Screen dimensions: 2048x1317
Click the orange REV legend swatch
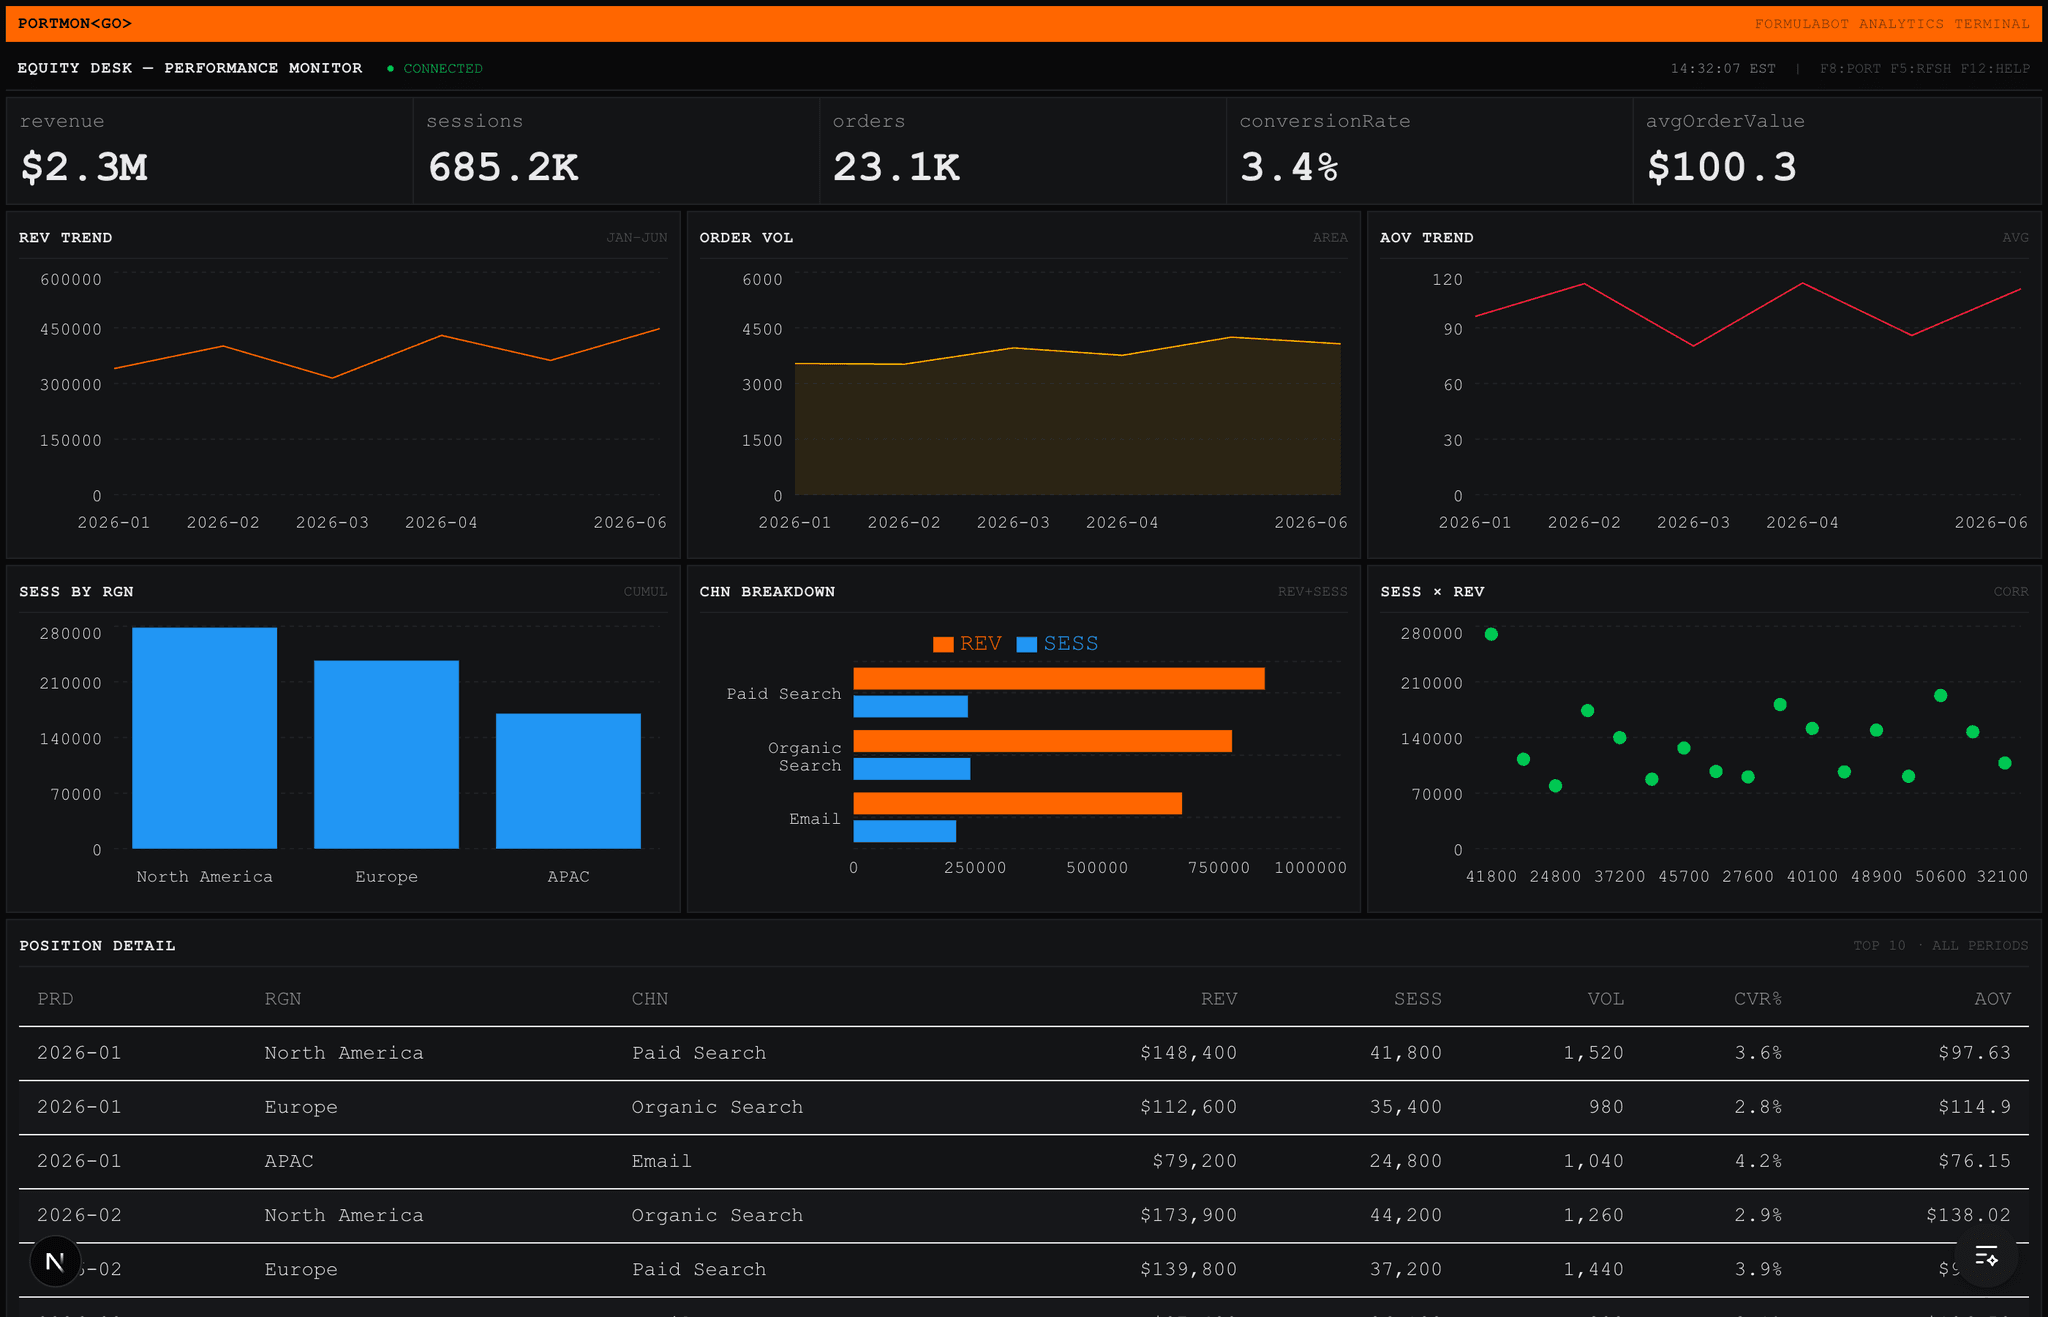tap(943, 644)
